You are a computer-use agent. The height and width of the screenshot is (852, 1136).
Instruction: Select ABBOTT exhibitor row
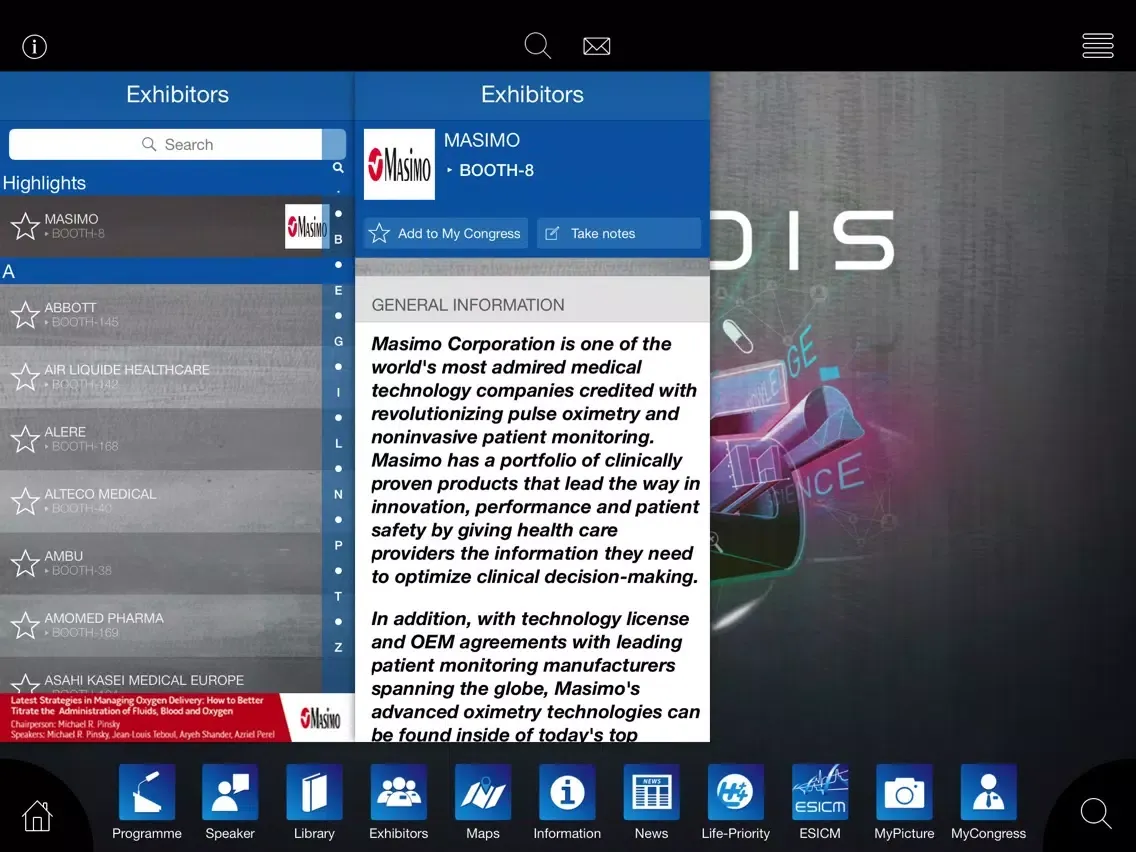[x=161, y=314]
